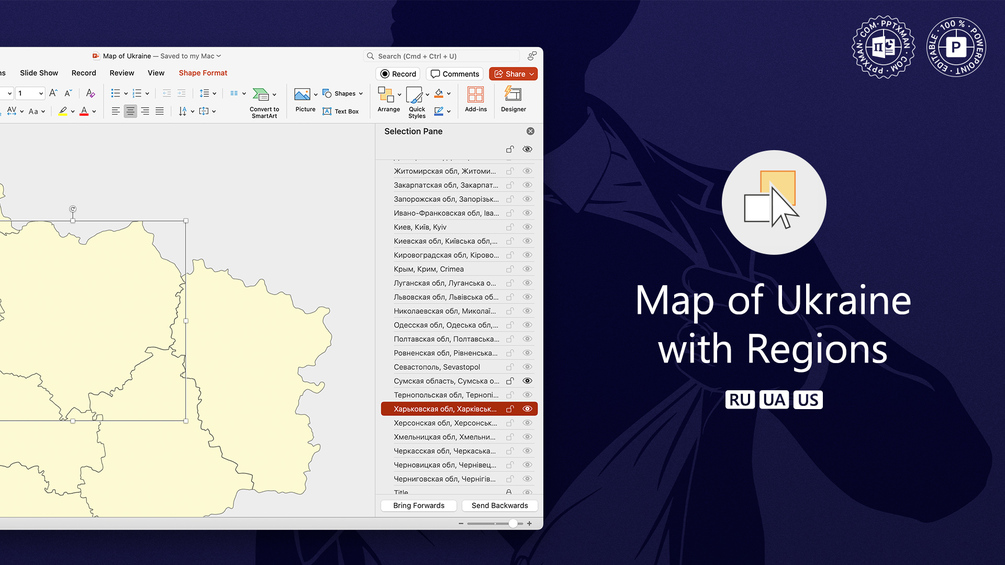The width and height of the screenshot is (1005, 565).
Task: Insert a Text Box
Action: click(x=340, y=111)
